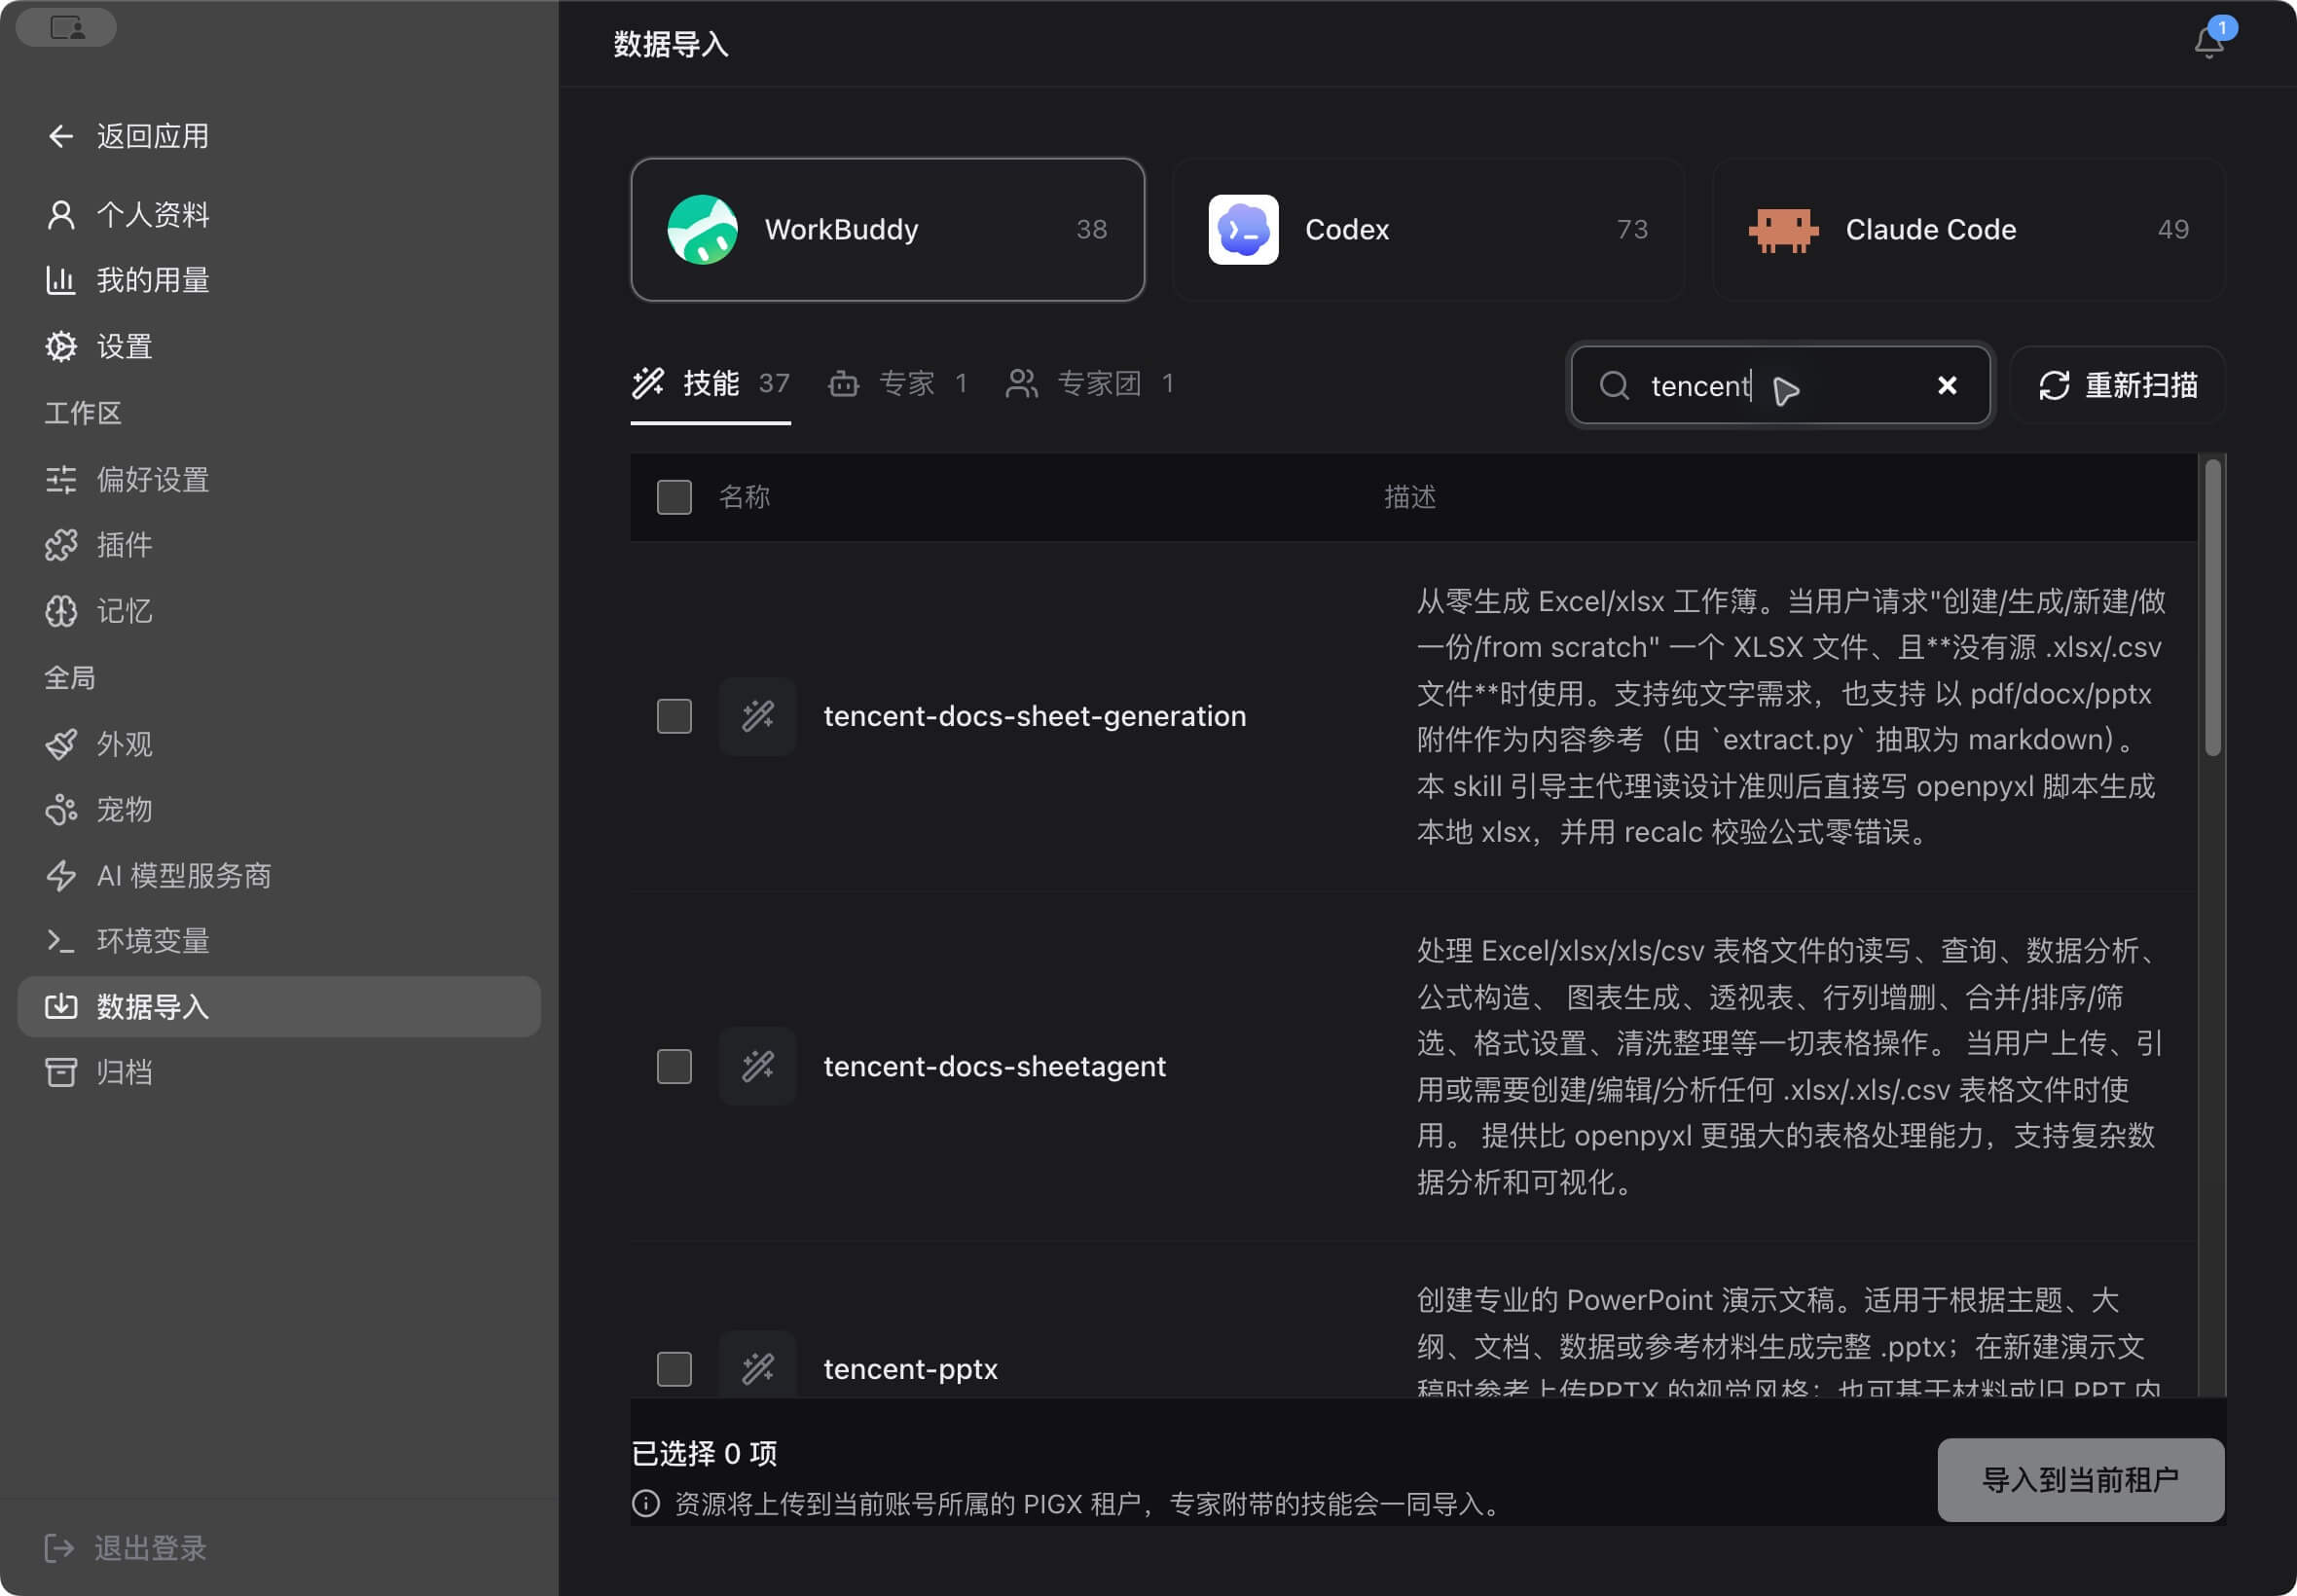Screen dimensions: 2297x1596
Task: Click the info icon beside PIGX notice
Action: coord(645,1503)
